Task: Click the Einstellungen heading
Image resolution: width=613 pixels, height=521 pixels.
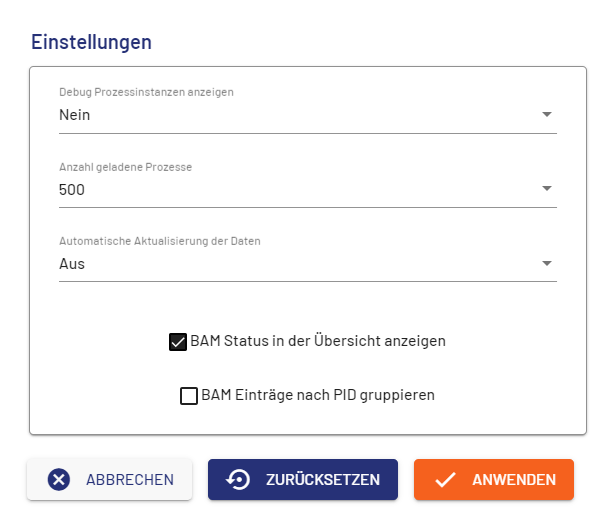Action: (x=91, y=42)
